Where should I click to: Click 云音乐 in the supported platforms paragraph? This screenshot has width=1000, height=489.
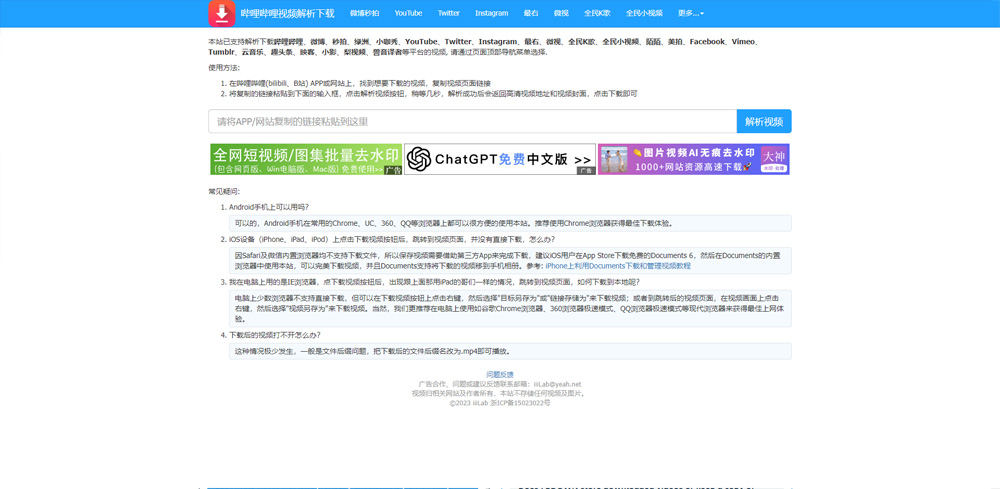coord(251,52)
